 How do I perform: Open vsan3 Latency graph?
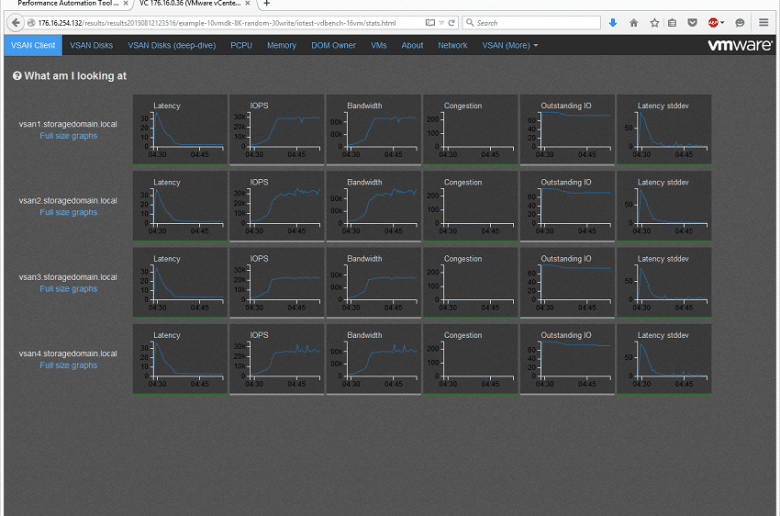(180, 283)
